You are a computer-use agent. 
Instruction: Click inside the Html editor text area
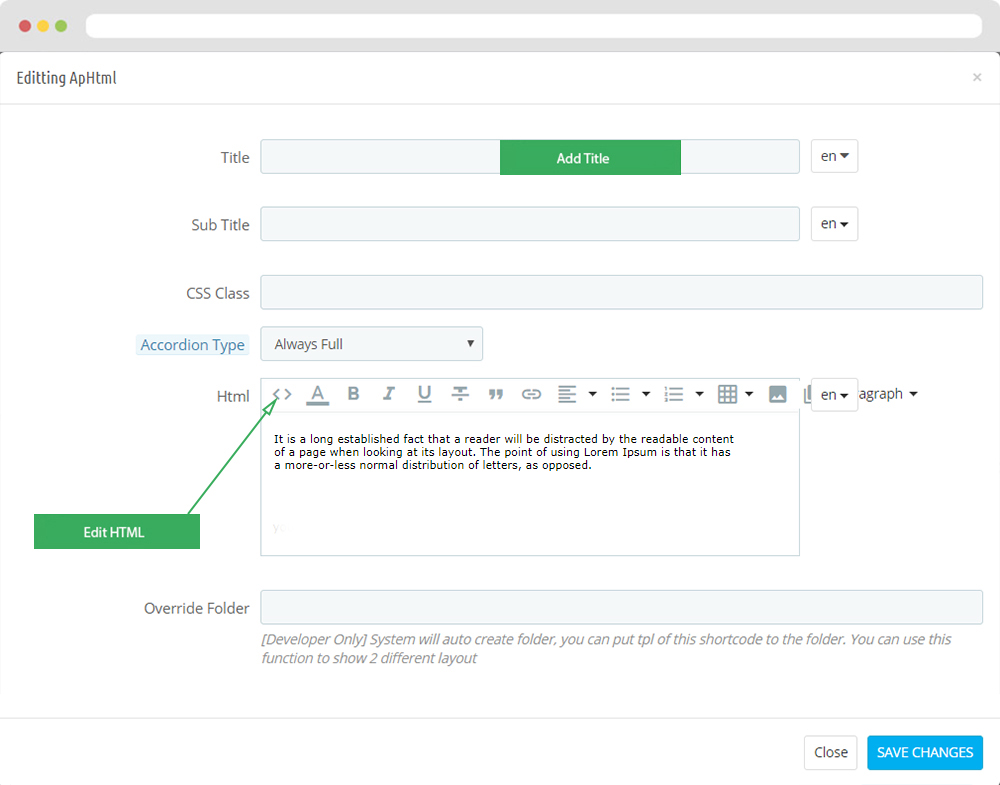click(530, 485)
